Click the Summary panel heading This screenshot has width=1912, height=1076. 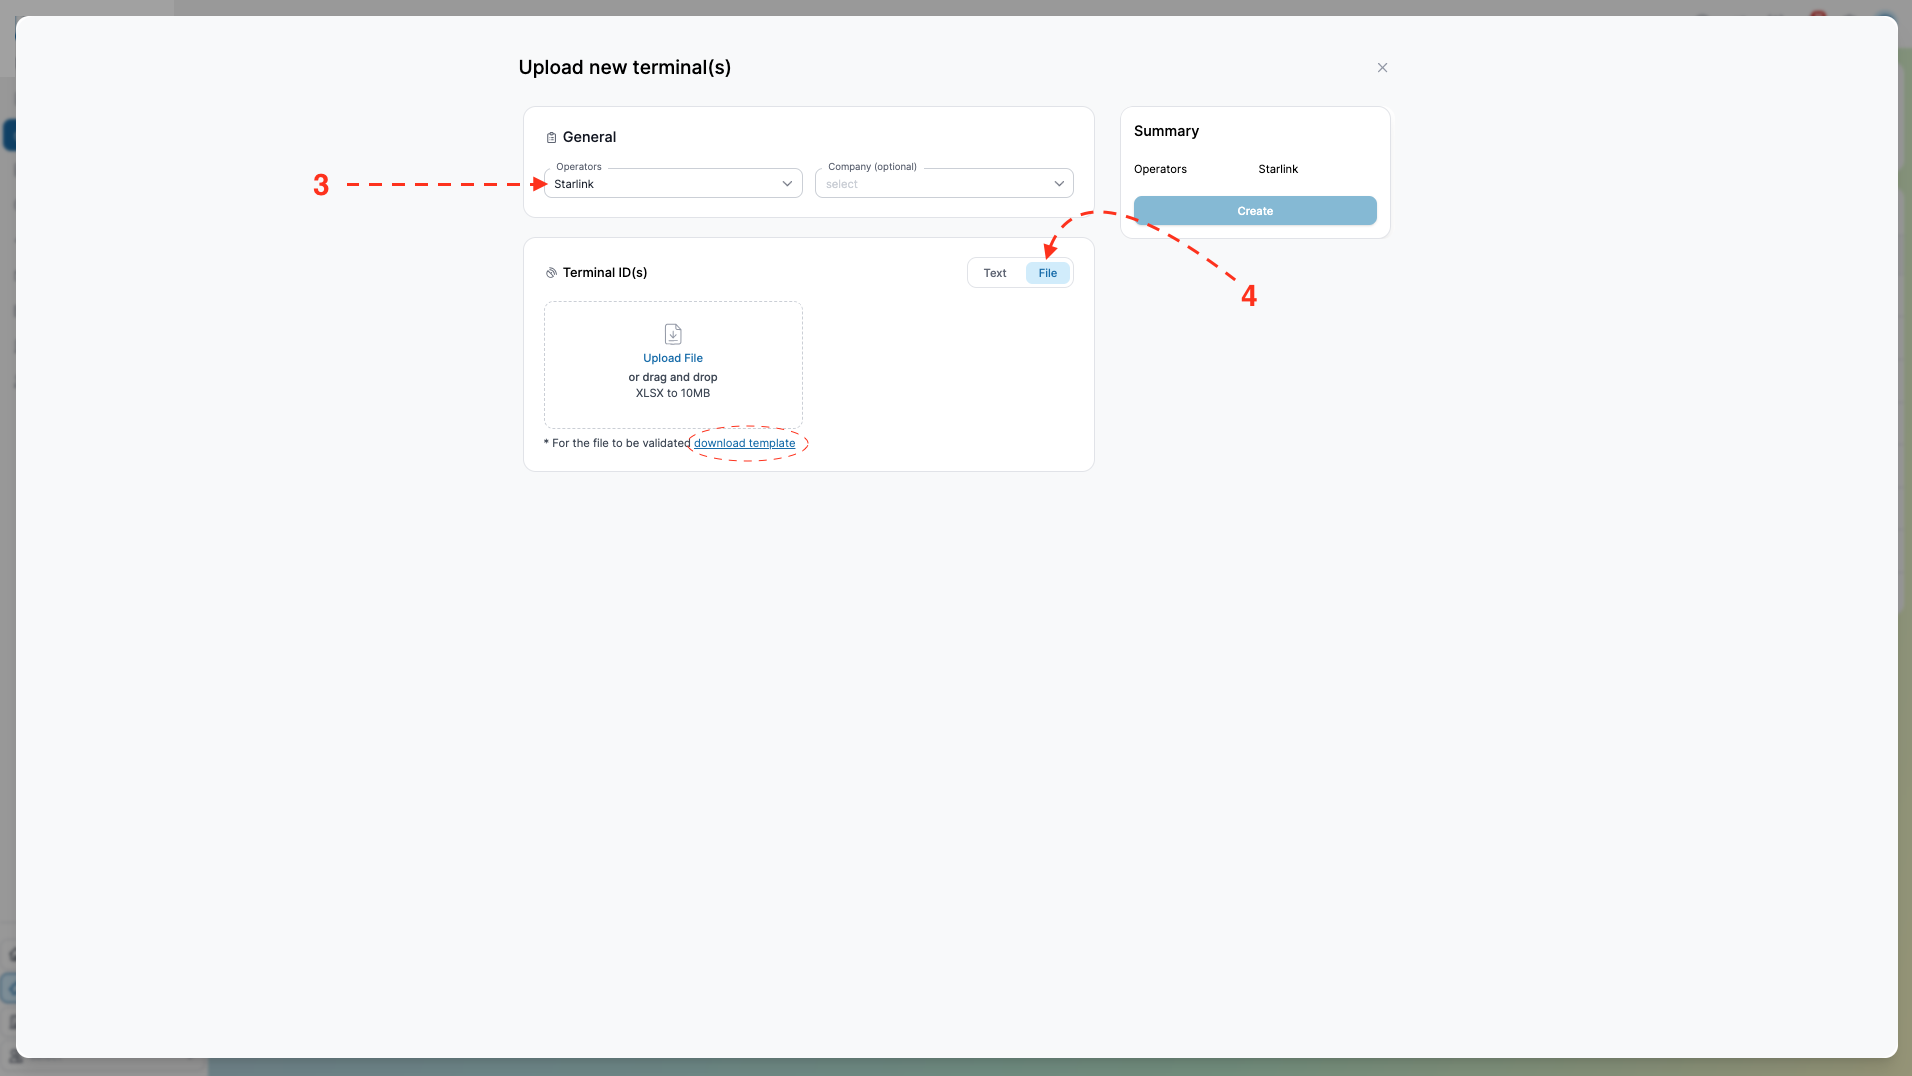1166,131
